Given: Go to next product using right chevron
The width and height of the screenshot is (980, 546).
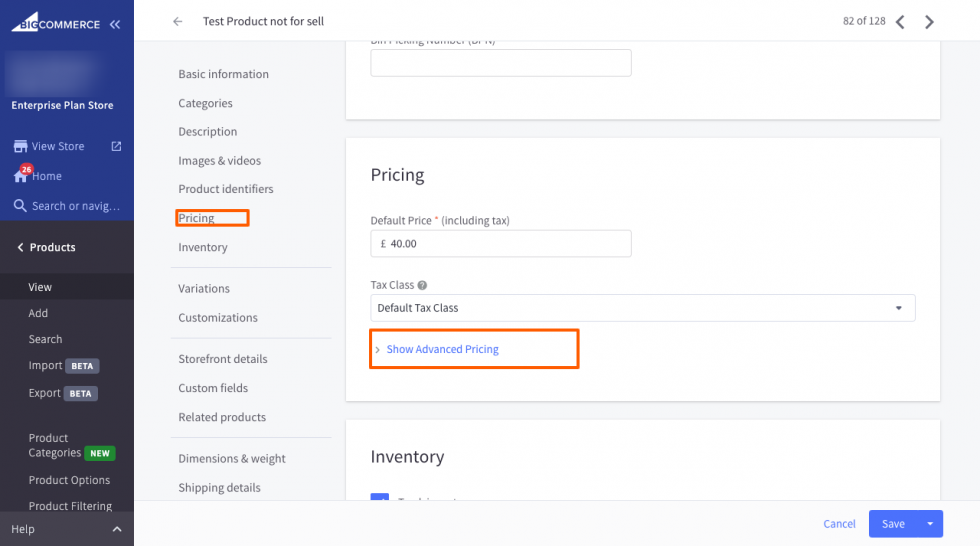Looking at the screenshot, I should coord(929,22).
